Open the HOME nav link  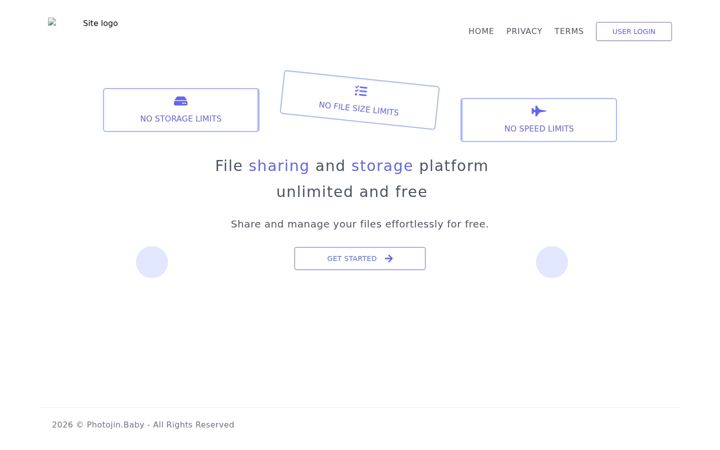[x=481, y=31]
